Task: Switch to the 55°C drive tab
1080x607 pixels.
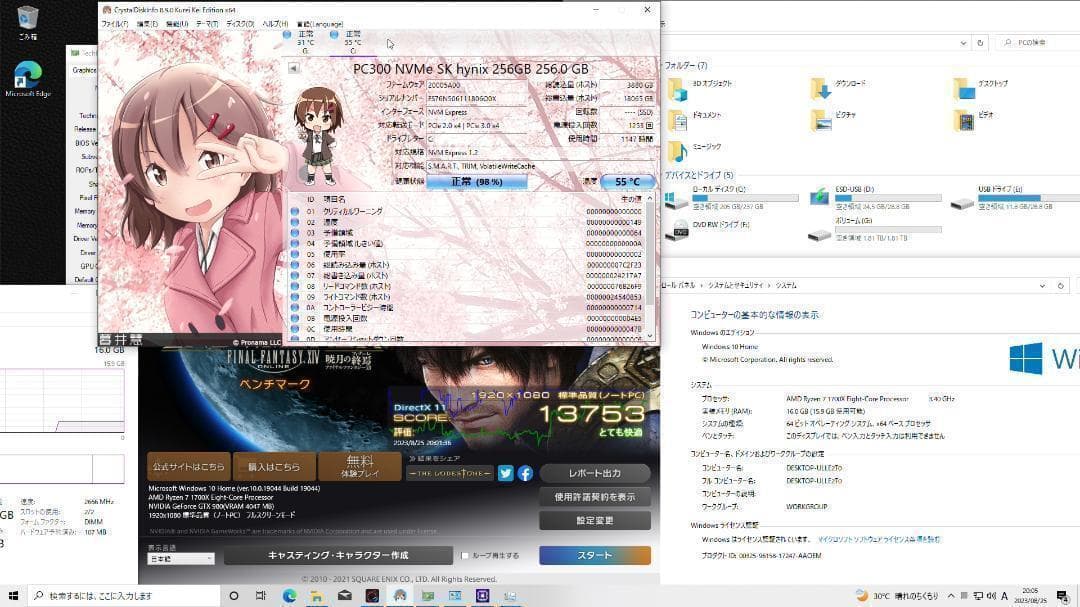Action: (x=353, y=39)
